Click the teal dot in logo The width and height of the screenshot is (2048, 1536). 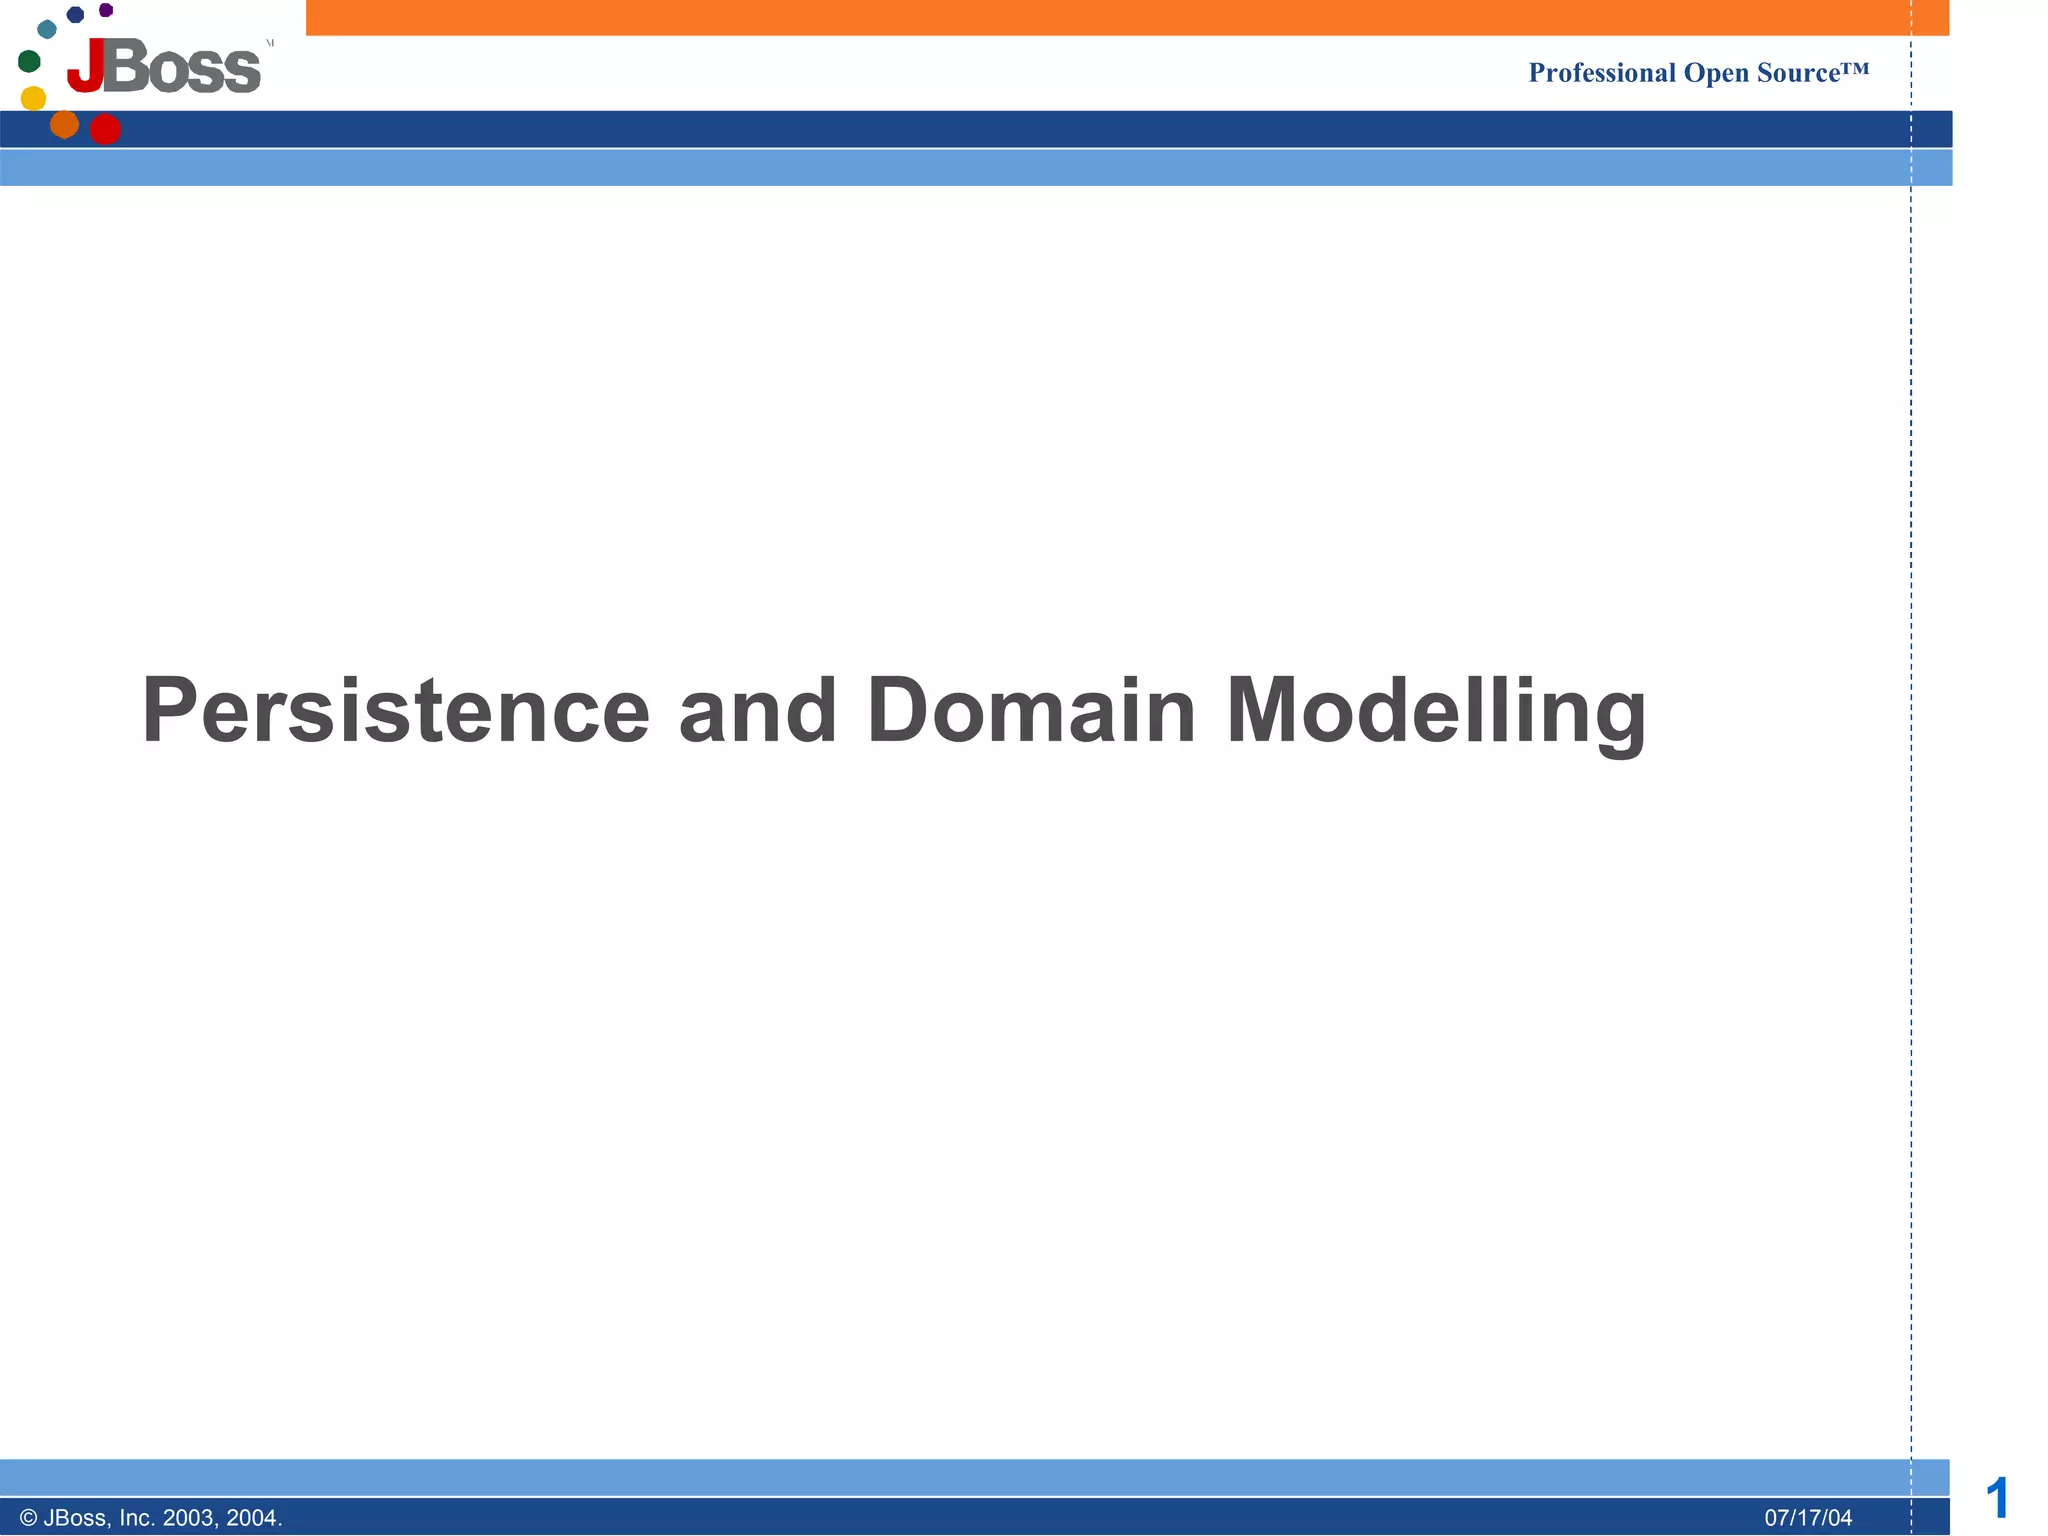point(46,29)
